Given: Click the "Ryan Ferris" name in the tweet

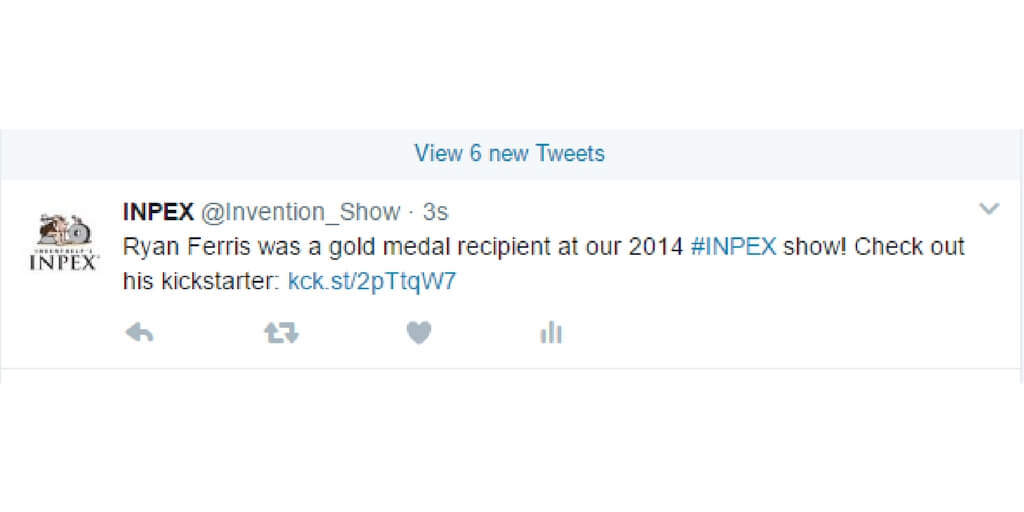Looking at the screenshot, I should click(x=173, y=247).
